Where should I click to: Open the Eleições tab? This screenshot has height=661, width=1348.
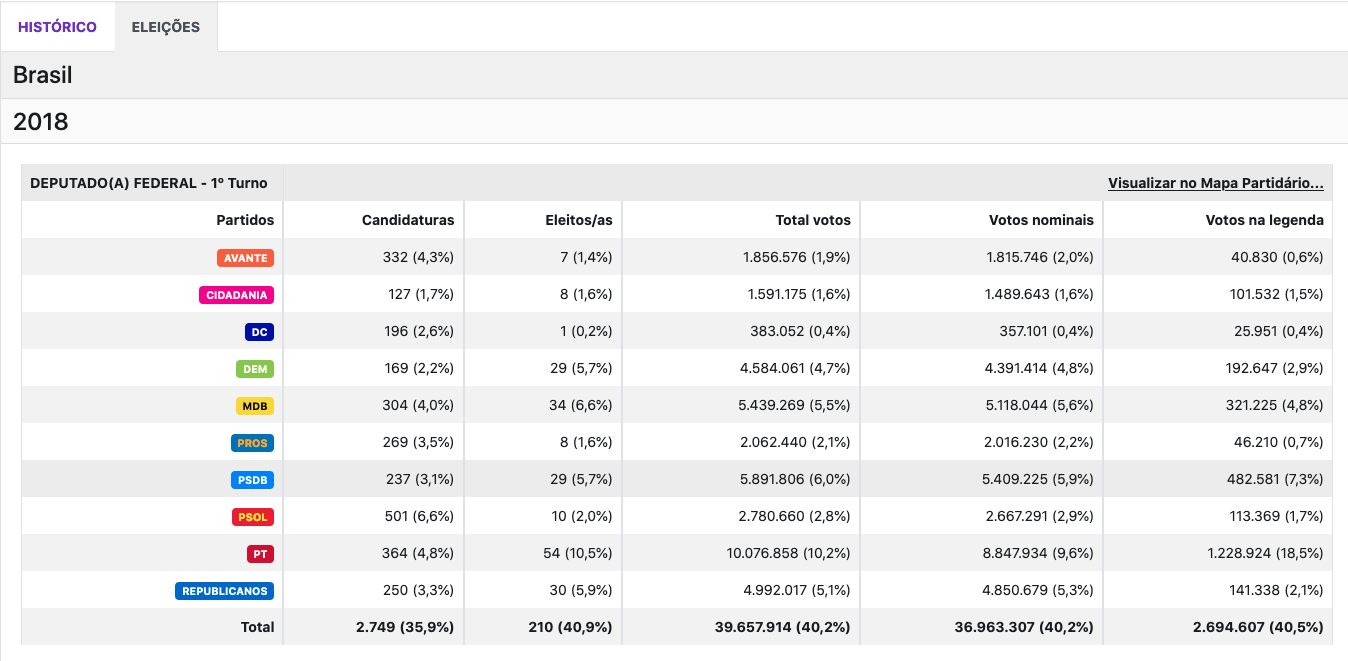(166, 27)
